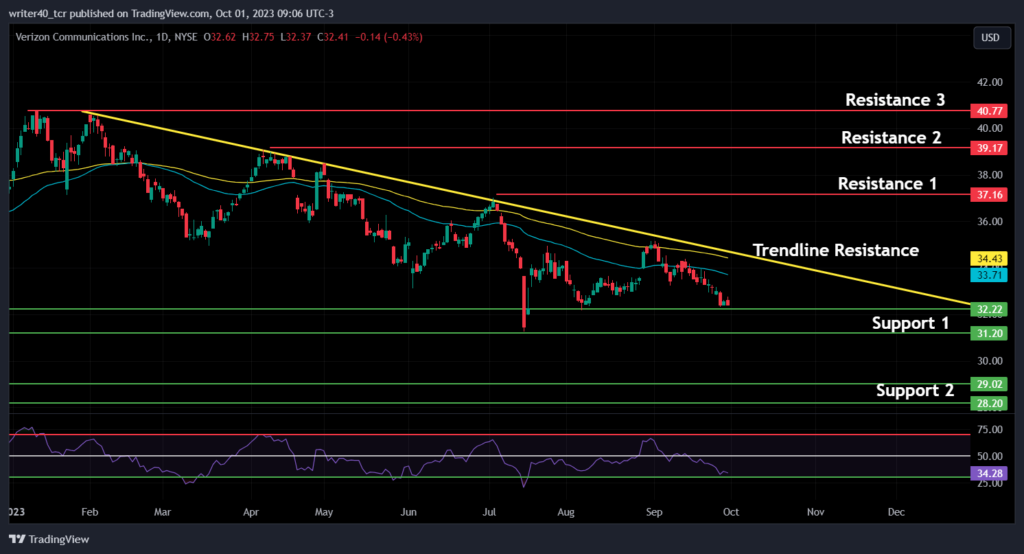Click the Oct label on time axis
Viewport: 1024px width, 554px height.
tap(731, 512)
